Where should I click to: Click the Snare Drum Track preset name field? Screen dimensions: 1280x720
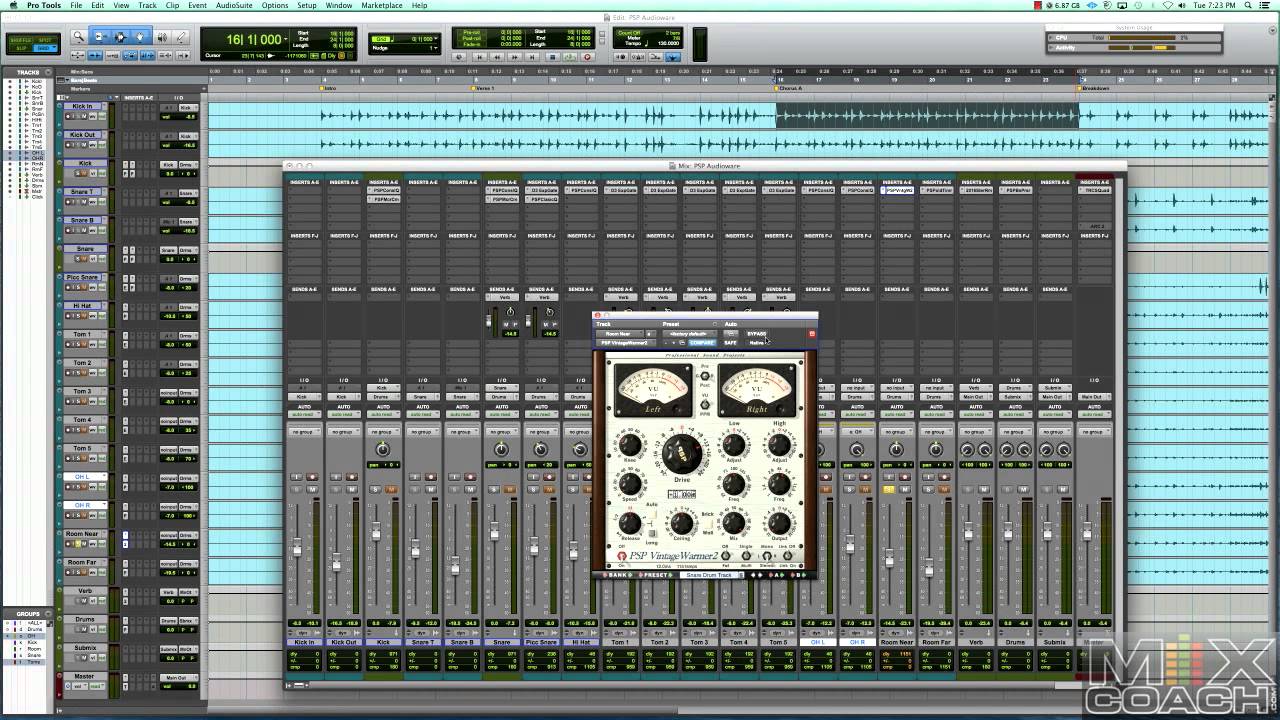point(709,575)
